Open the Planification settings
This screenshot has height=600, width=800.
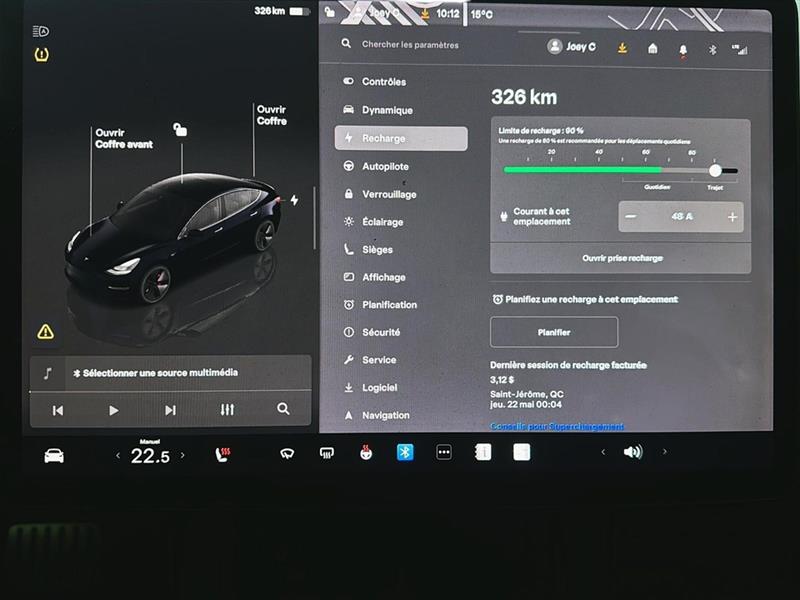(380, 305)
